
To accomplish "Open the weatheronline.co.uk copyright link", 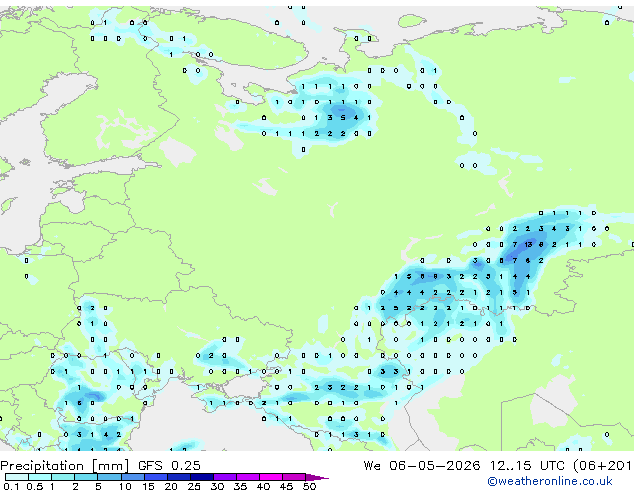I will click(550, 481).
